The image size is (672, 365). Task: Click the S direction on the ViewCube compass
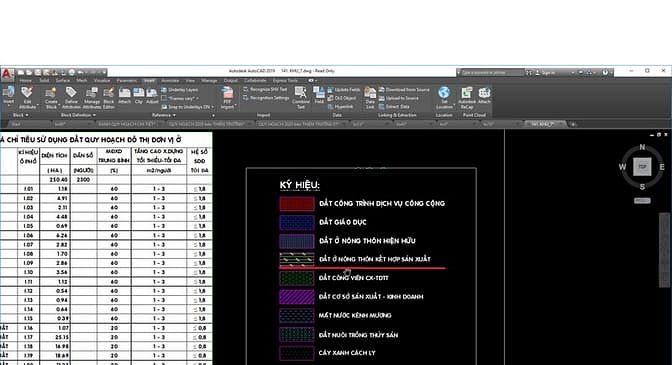(642, 187)
